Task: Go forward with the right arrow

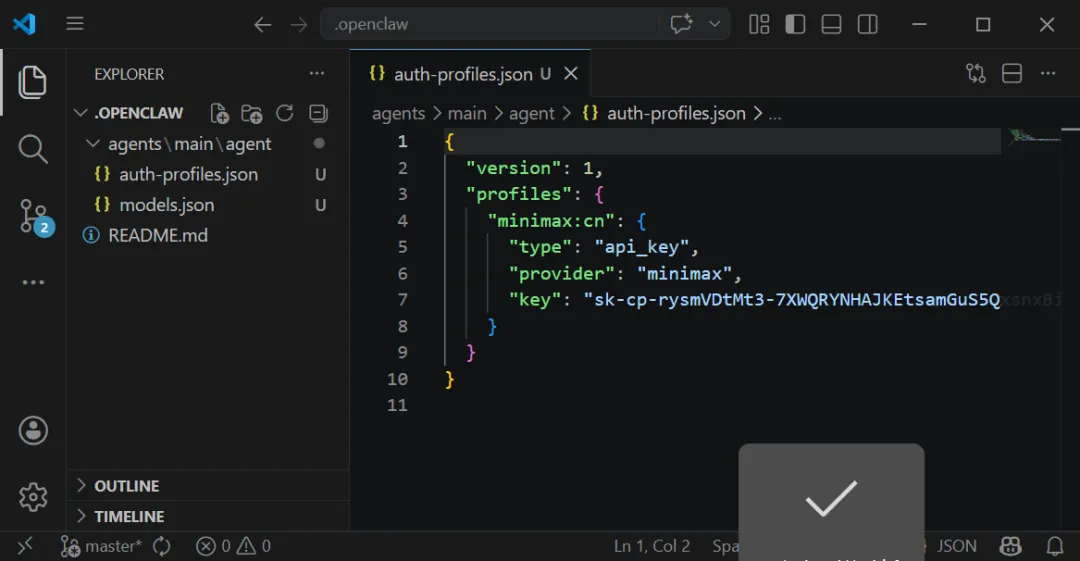Action: click(x=298, y=25)
